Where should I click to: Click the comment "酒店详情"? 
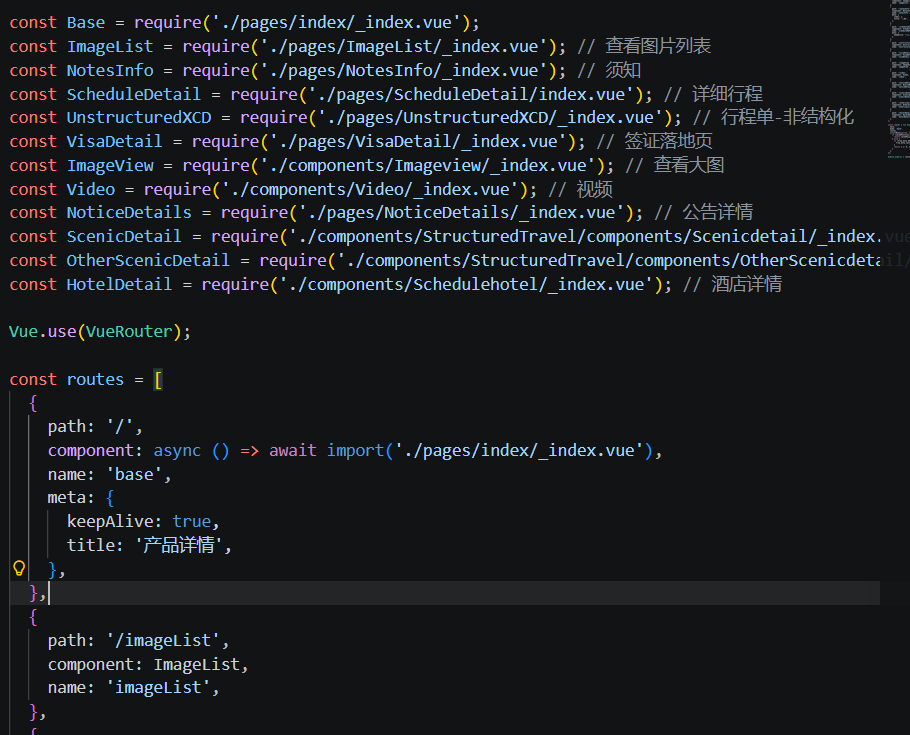(x=747, y=284)
